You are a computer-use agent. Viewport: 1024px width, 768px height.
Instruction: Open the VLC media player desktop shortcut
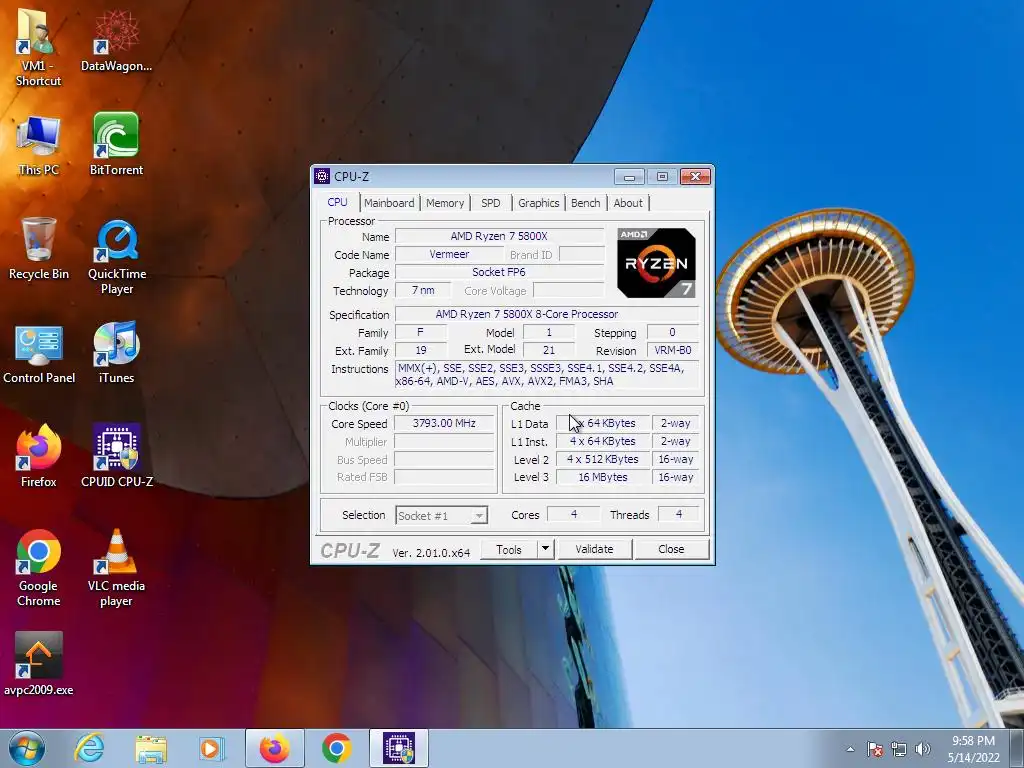[116, 568]
